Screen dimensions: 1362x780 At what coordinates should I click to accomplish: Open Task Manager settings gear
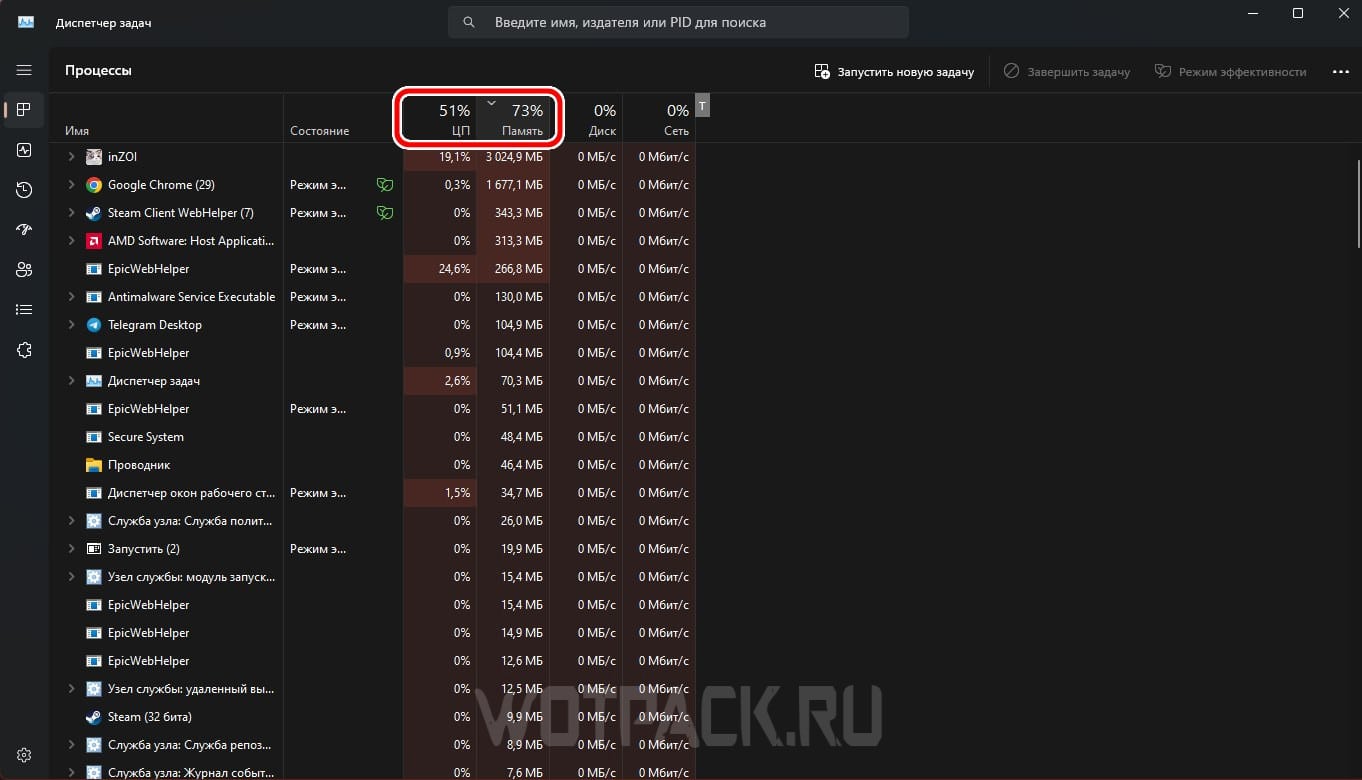coord(24,756)
